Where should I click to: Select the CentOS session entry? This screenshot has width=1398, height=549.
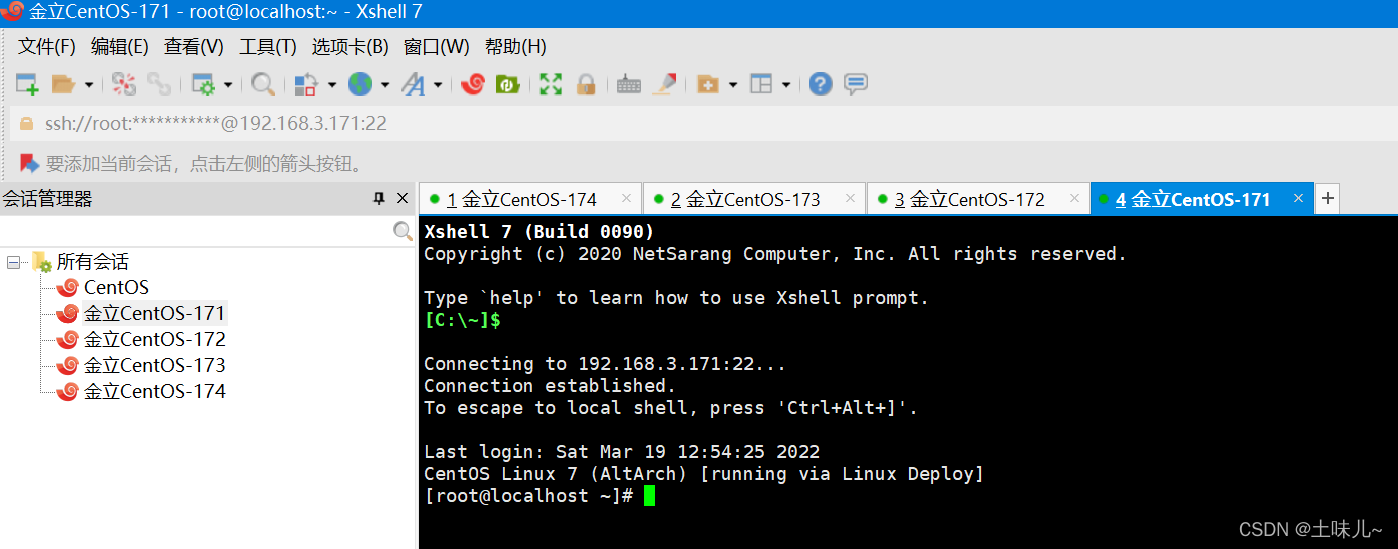tap(103, 287)
